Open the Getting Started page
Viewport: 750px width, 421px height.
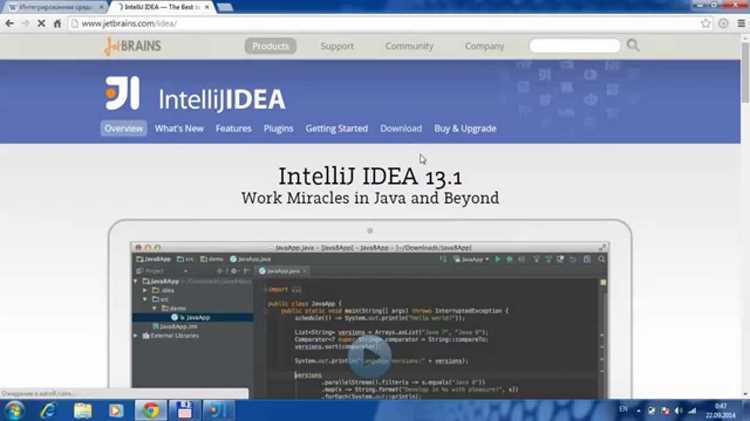click(x=337, y=128)
